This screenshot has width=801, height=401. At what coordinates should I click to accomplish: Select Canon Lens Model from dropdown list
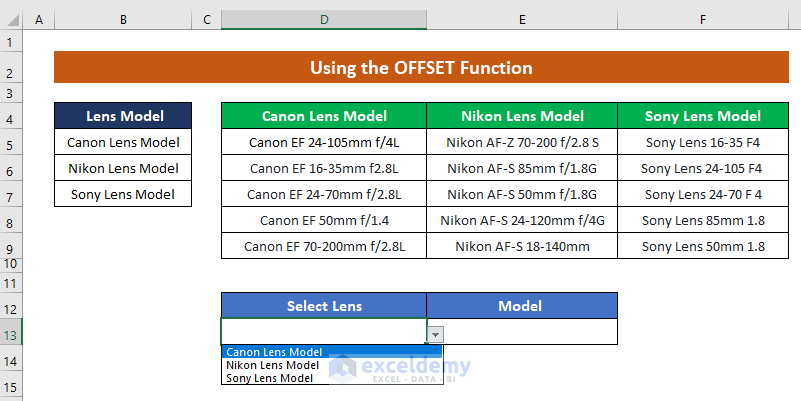point(275,352)
